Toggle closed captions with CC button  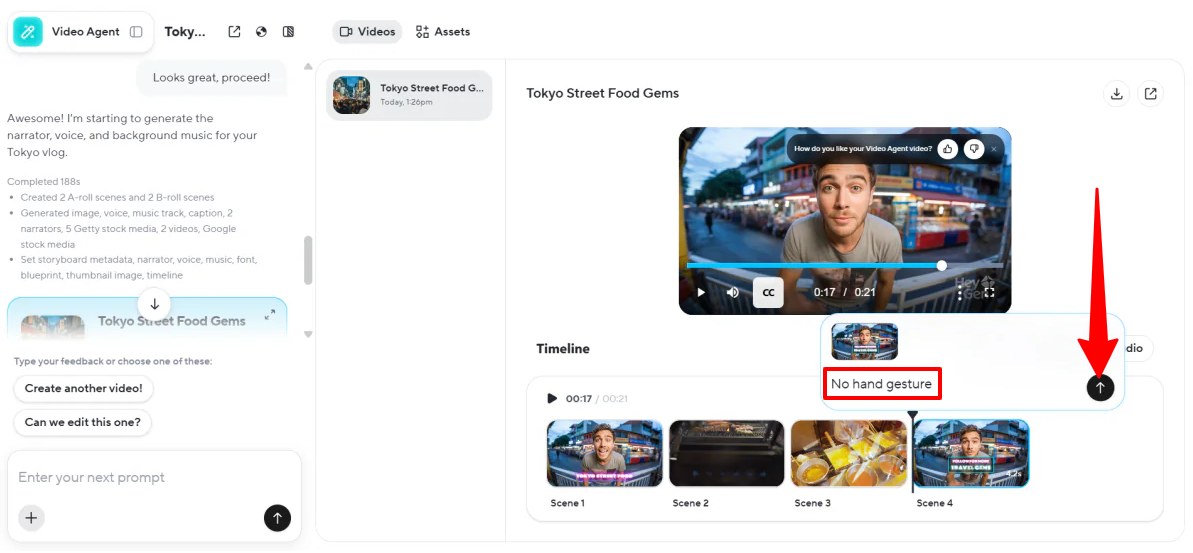(x=768, y=292)
